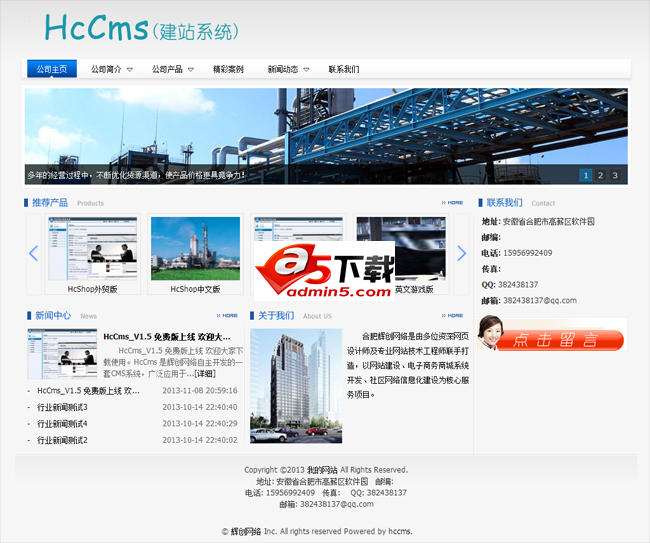Click QQ number 382438137 in contact panel
The width and height of the screenshot is (650, 543).
(x=518, y=284)
